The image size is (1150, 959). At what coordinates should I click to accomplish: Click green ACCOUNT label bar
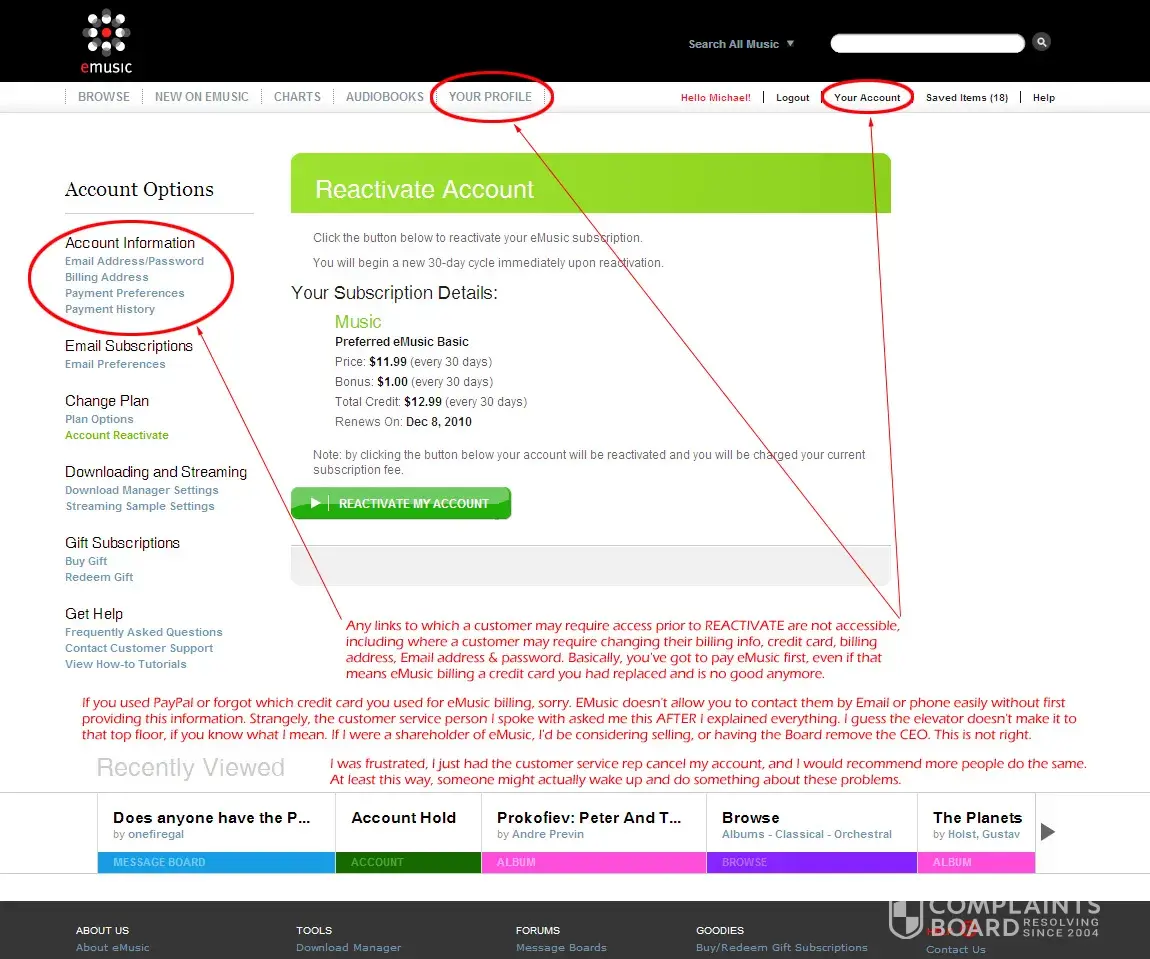408,862
